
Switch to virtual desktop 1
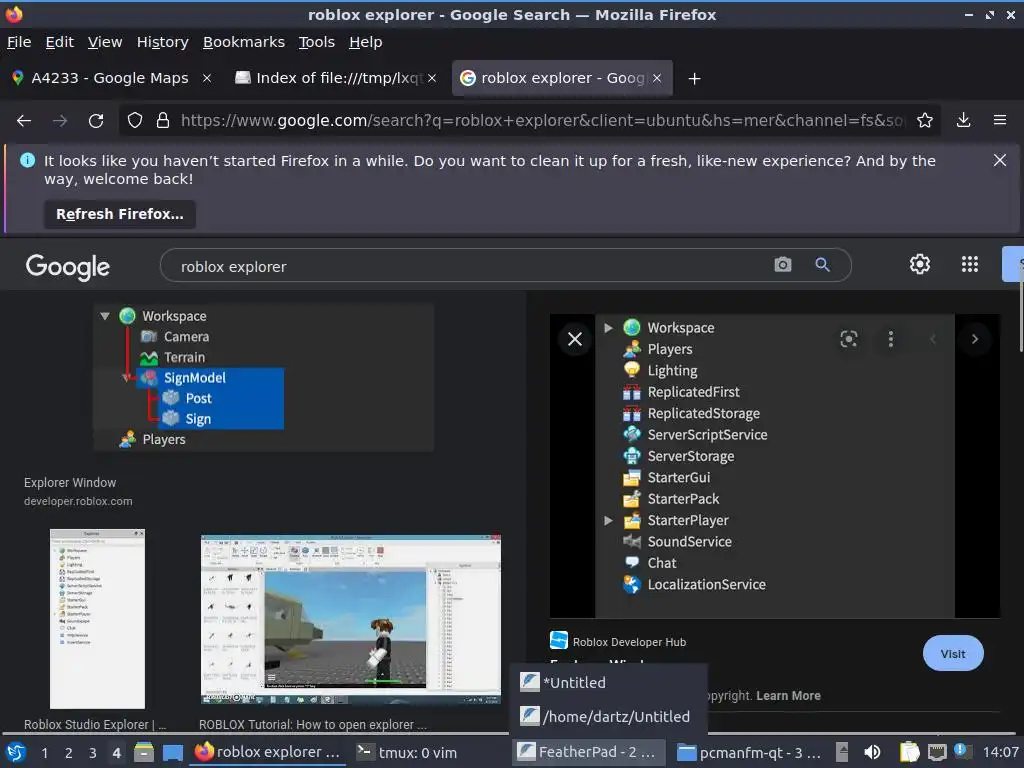pyautogui.click(x=44, y=752)
